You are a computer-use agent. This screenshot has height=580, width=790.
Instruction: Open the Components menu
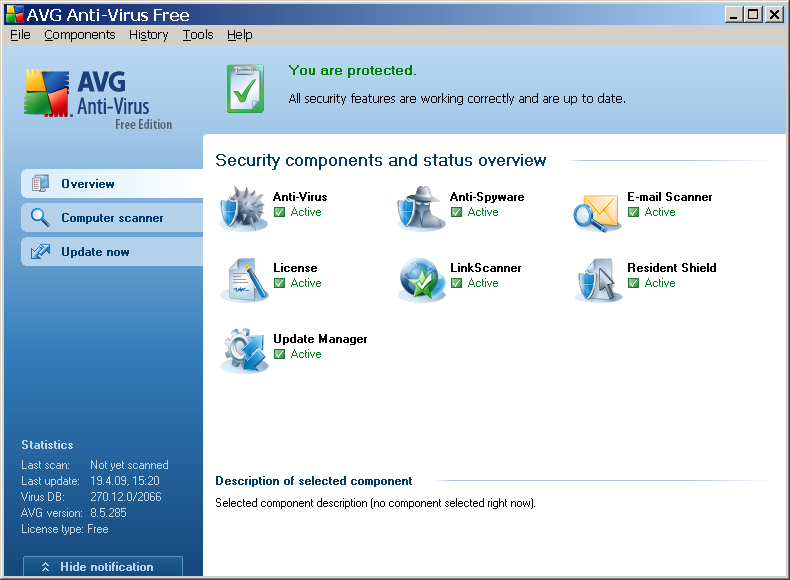point(80,35)
